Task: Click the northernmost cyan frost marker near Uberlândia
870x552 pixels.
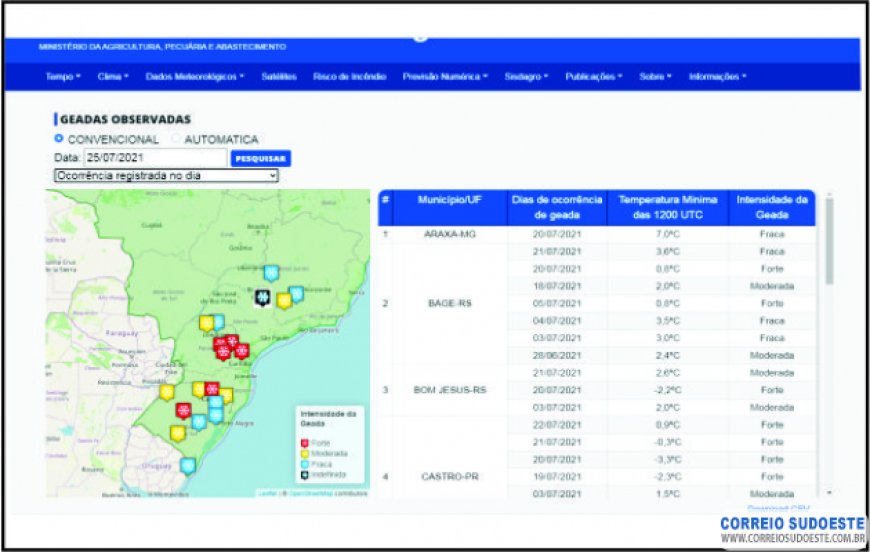Action: [271, 273]
